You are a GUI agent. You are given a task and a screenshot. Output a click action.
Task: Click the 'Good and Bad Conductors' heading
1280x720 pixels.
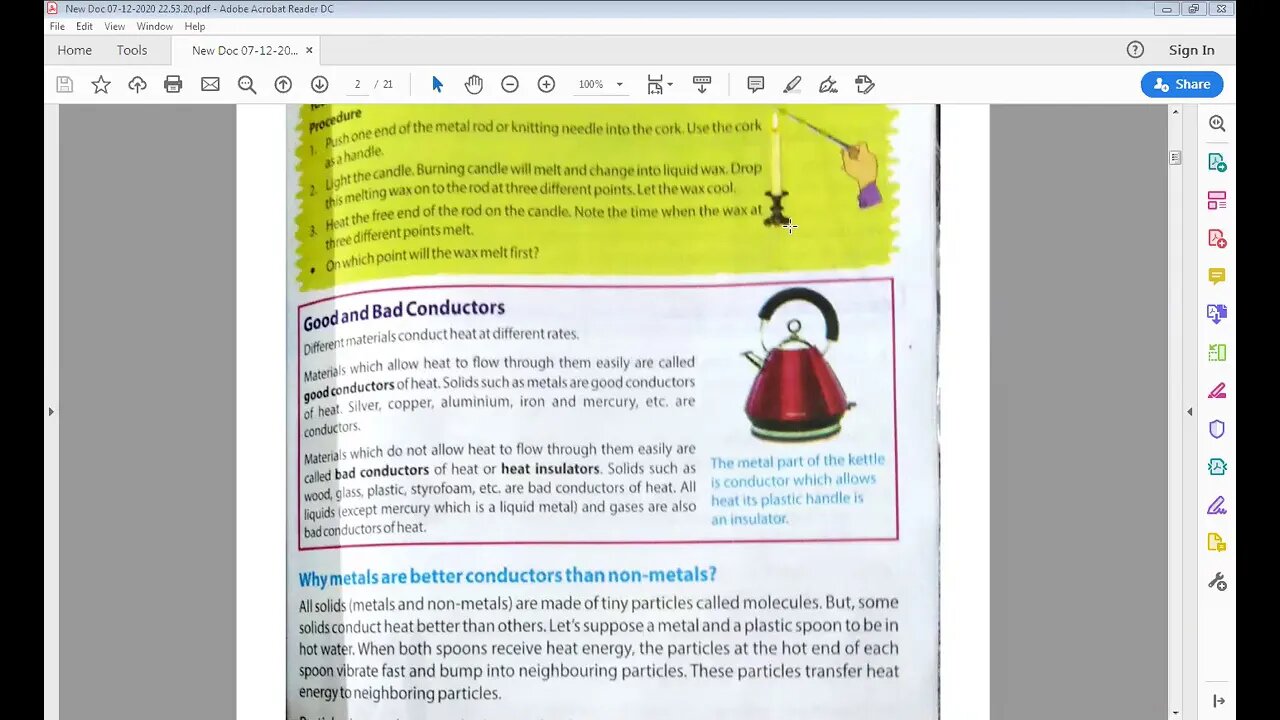pos(404,314)
